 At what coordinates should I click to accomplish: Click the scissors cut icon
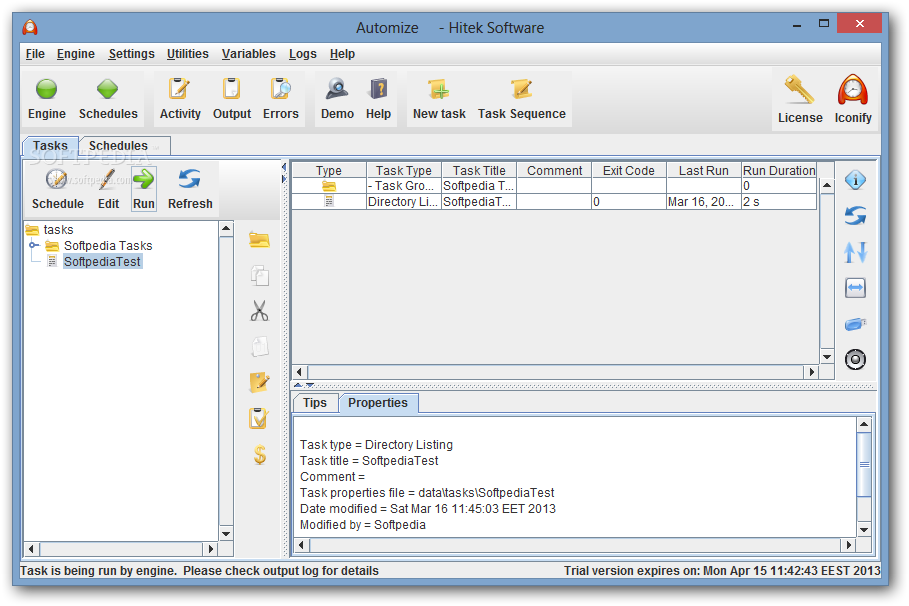coord(259,311)
